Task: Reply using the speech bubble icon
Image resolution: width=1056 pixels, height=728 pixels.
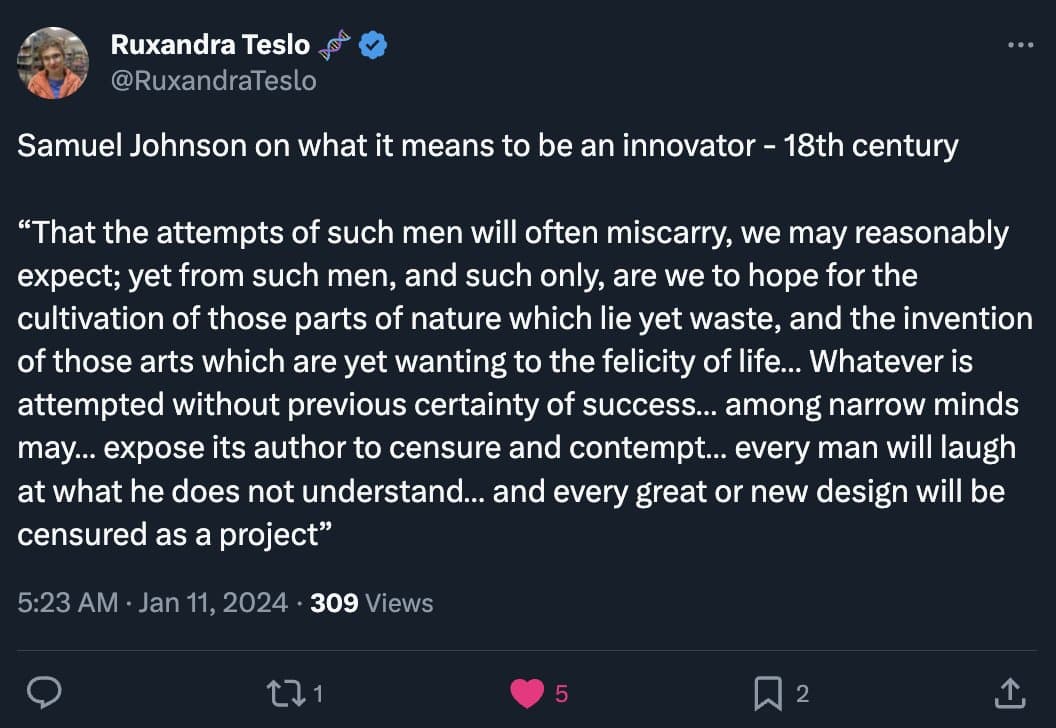Action: (45, 692)
